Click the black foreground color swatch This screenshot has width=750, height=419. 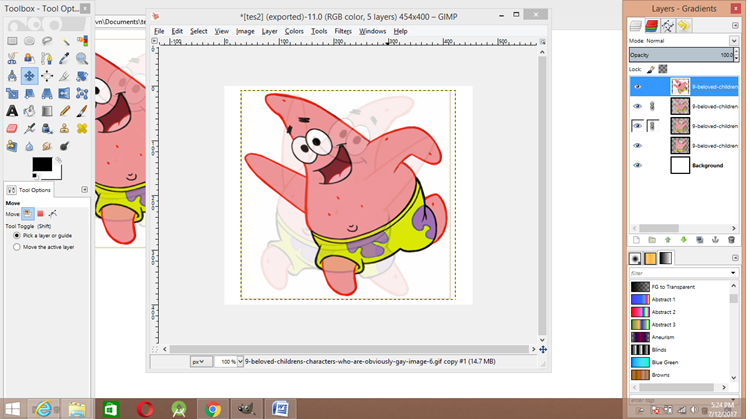coord(41,164)
